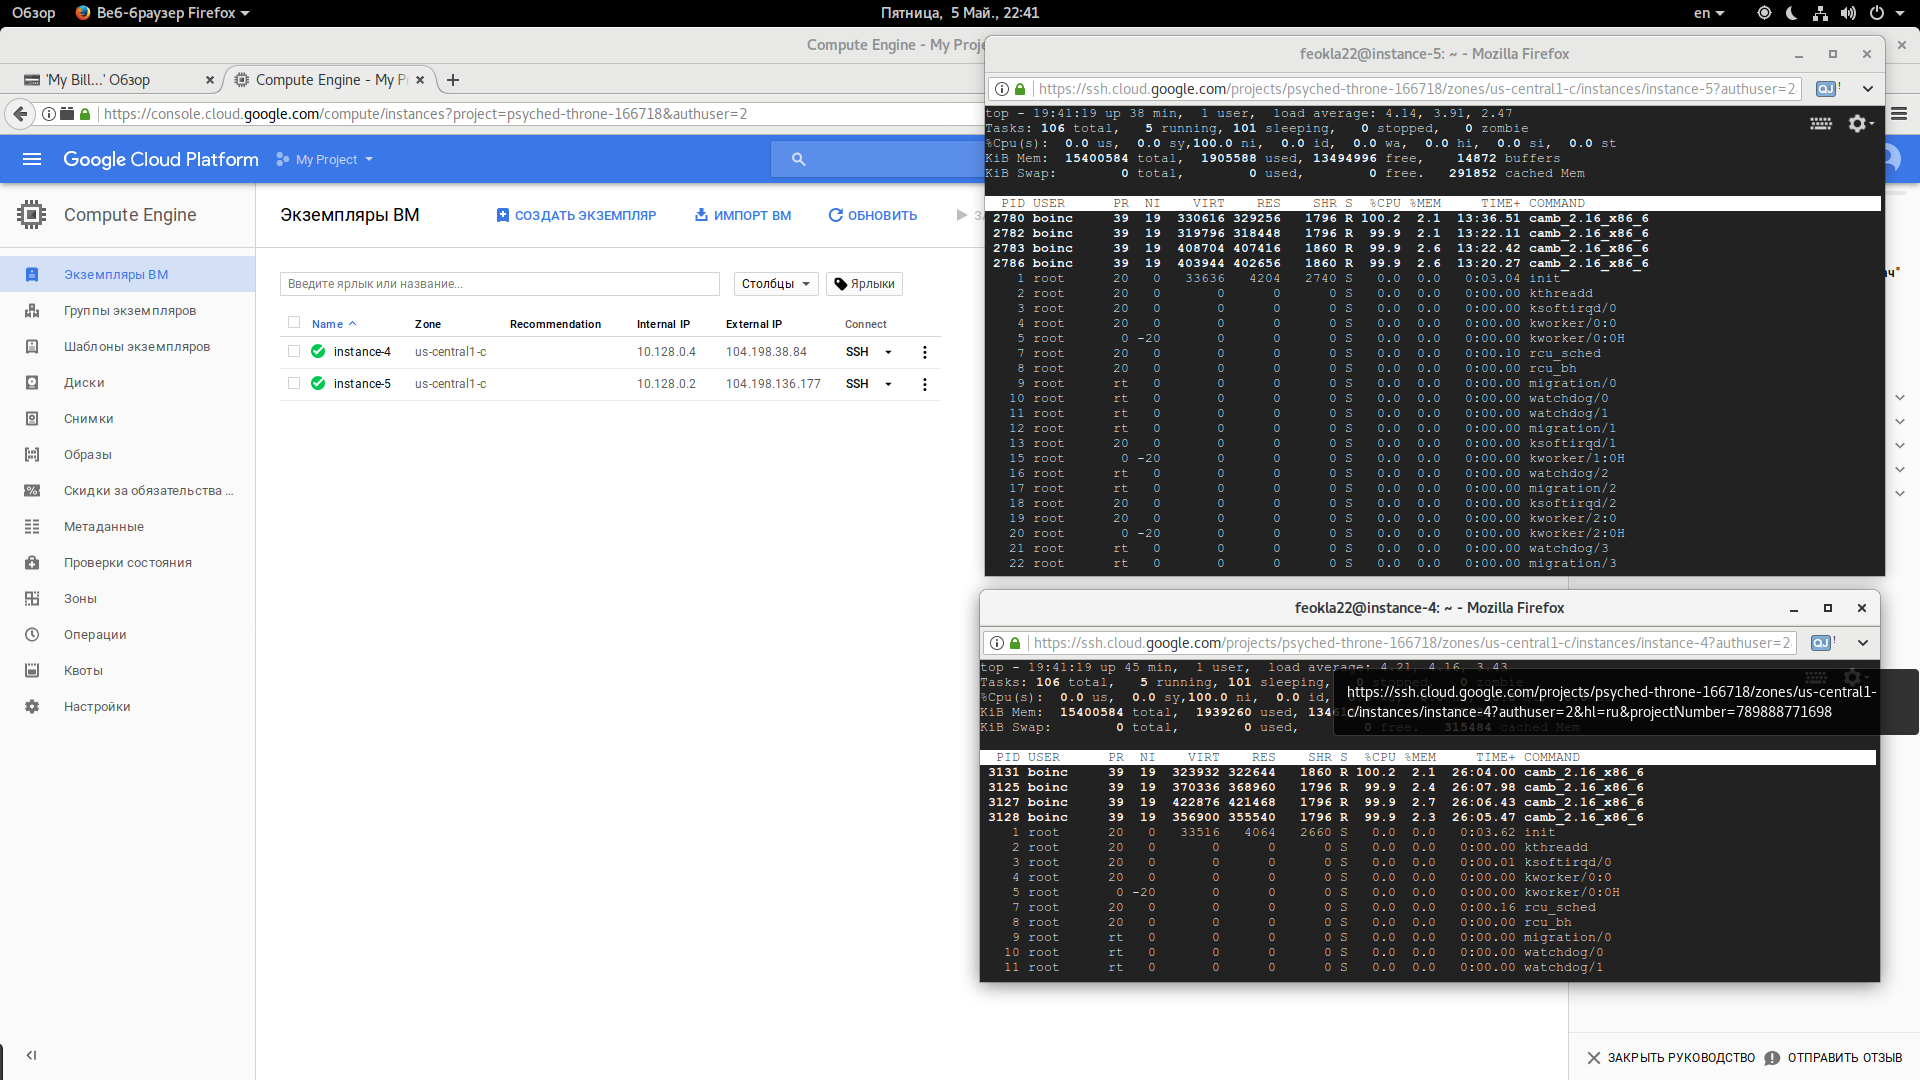Collapse the left sidebar panel arrow
1920x1080 pixels.
coord(32,1055)
